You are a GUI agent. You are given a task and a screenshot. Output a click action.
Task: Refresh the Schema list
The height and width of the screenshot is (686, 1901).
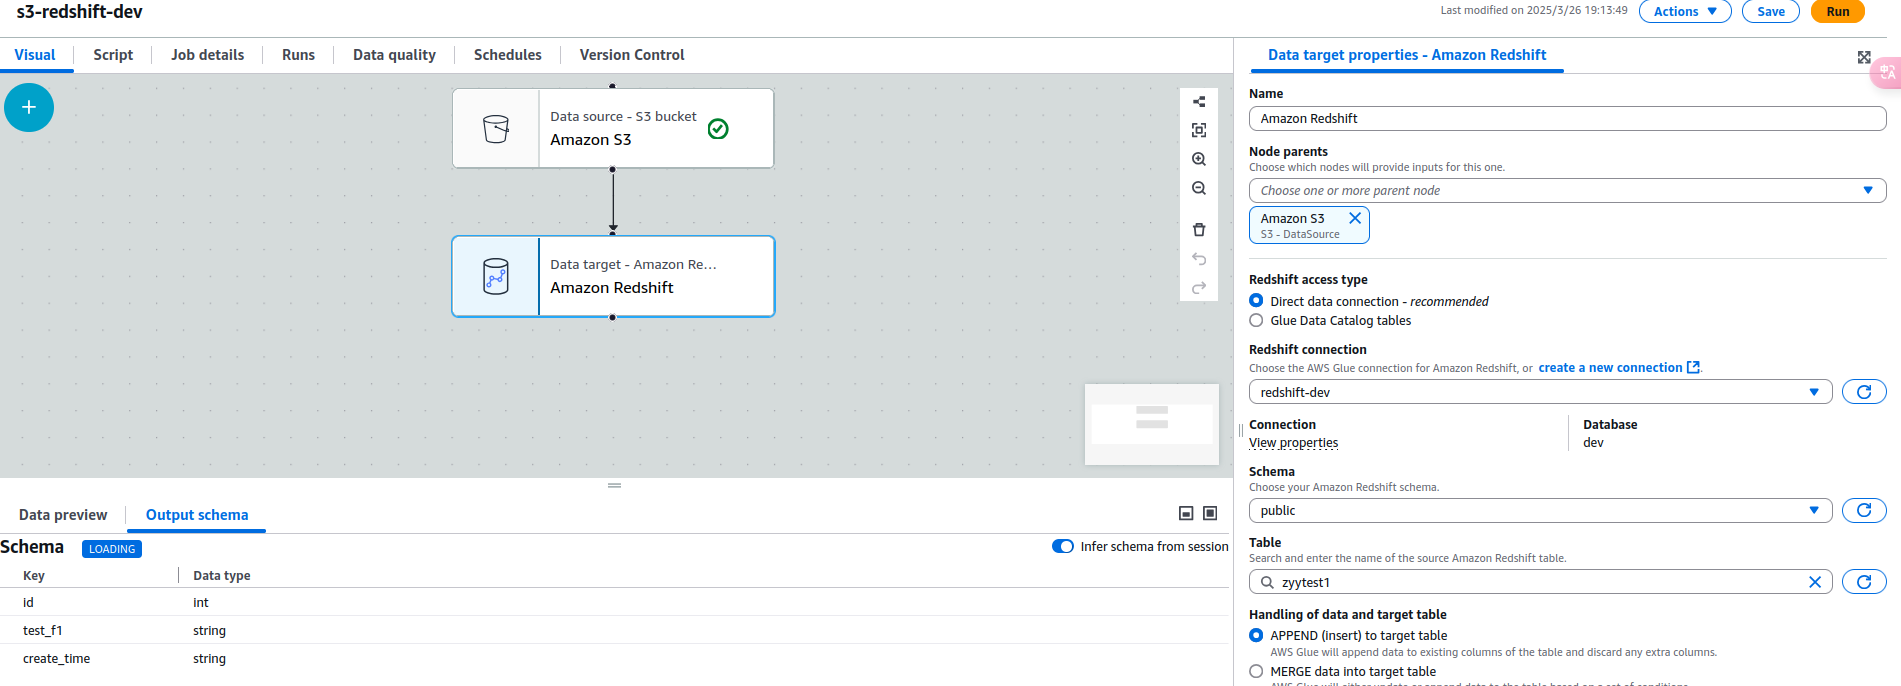pos(1864,510)
